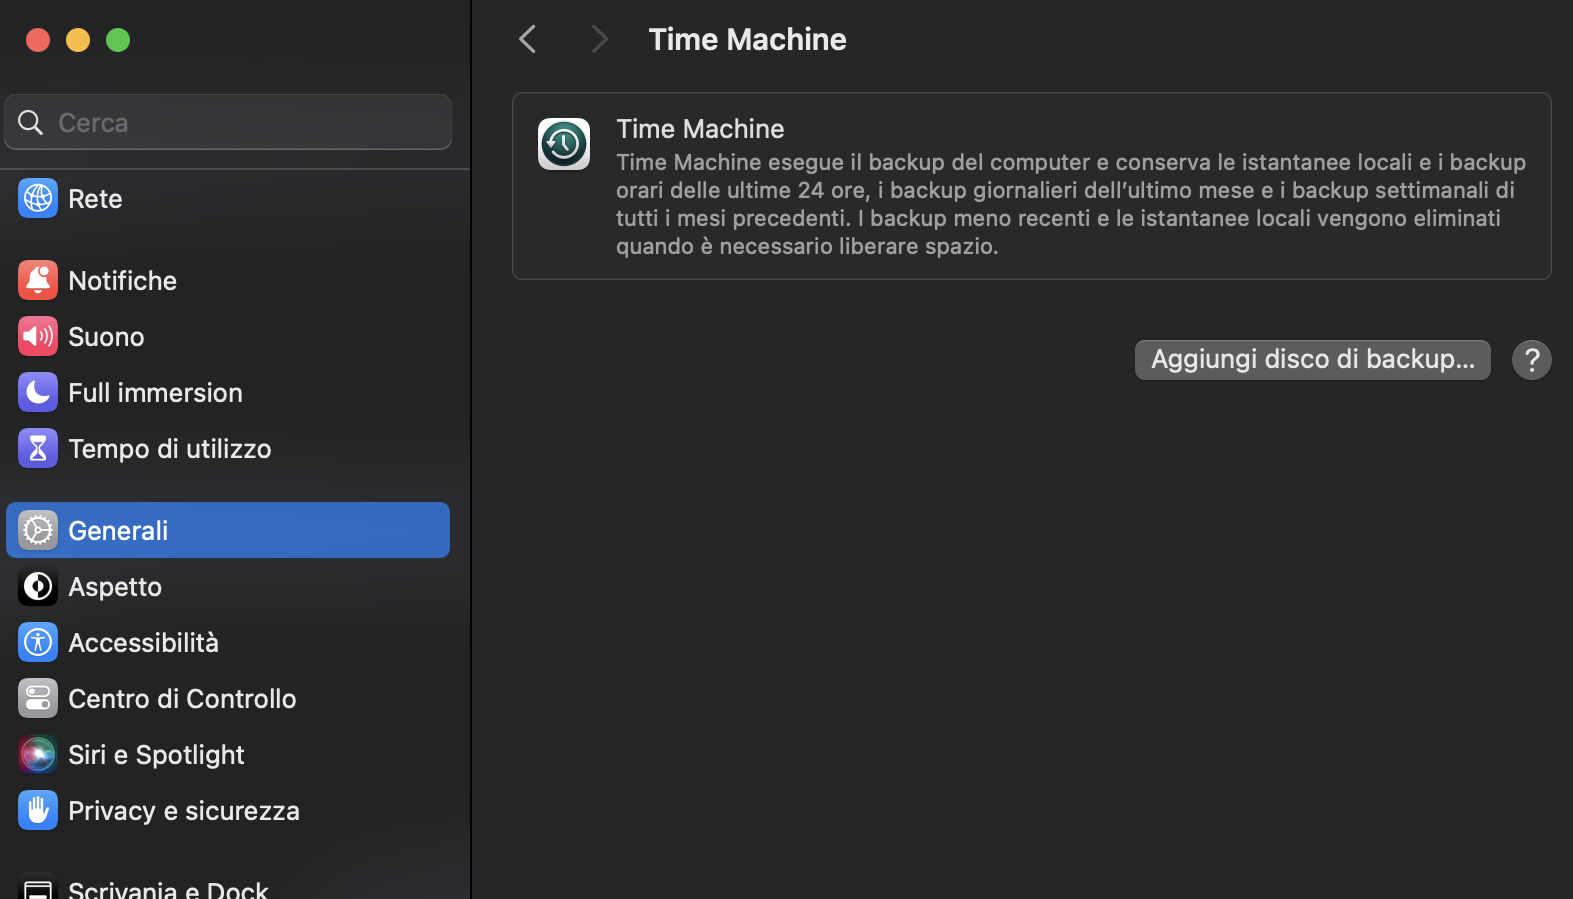
Task: Click the Siri e Spotlight icon
Action: tap(38, 754)
